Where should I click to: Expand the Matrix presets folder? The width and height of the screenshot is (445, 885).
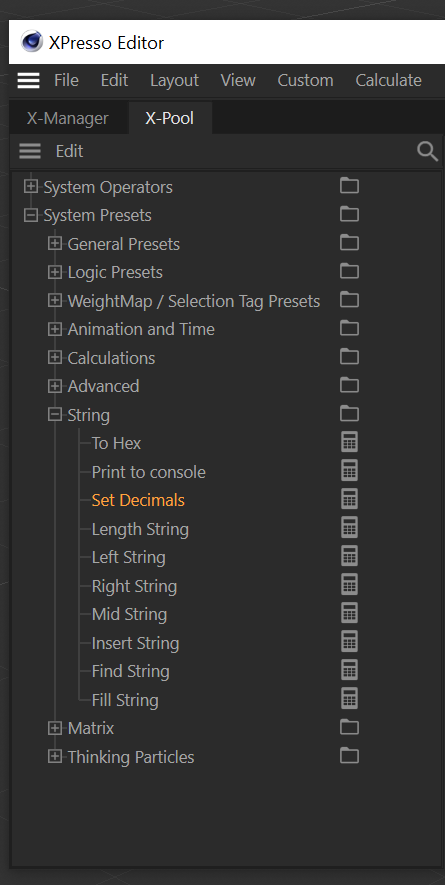[55, 728]
